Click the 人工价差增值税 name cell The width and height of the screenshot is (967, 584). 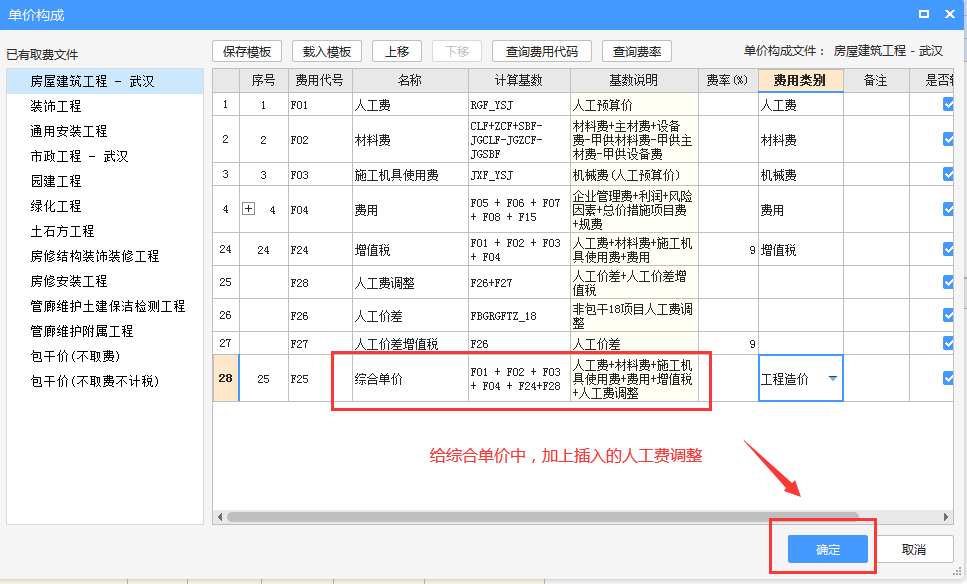coord(410,343)
